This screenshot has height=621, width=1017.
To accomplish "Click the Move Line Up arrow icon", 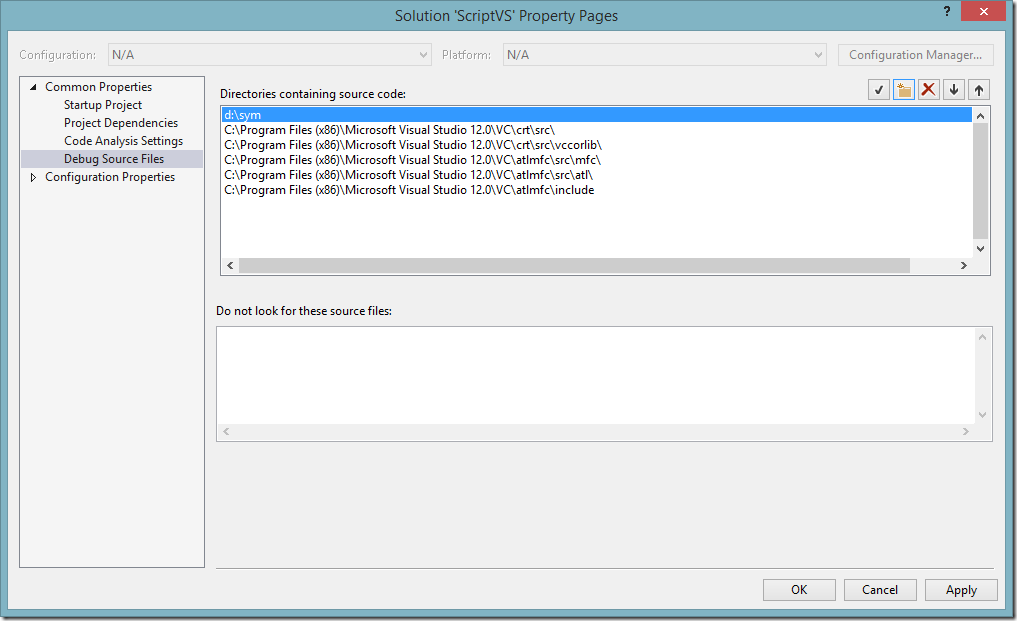I will click(x=979, y=90).
